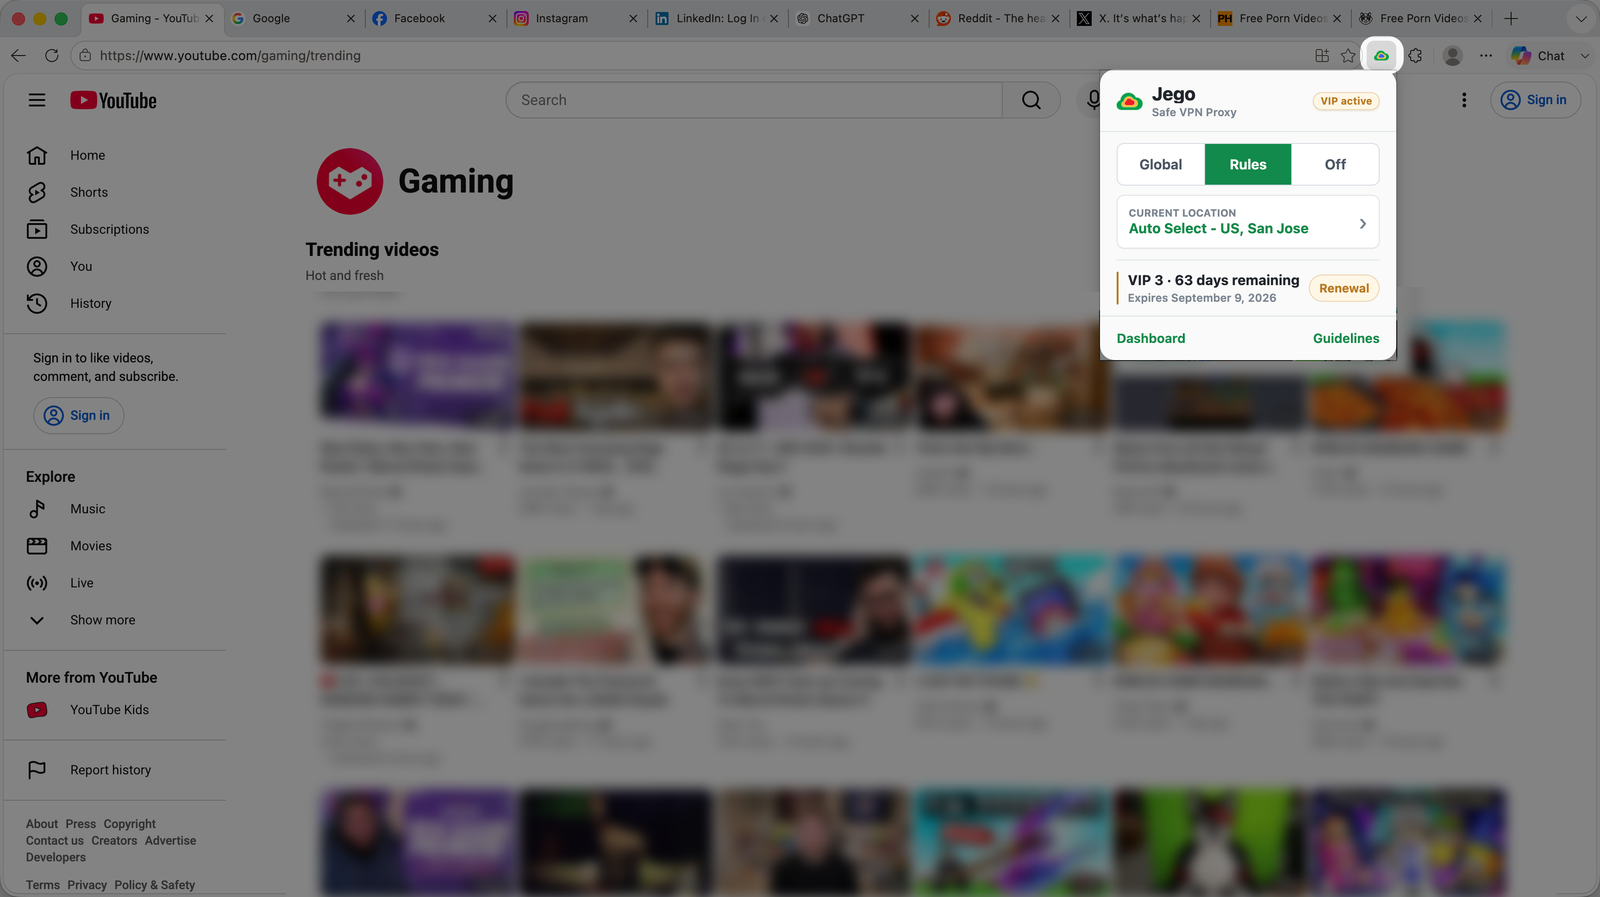Click the YouTube search field
The image size is (1600, 897).
pos(754,100)
